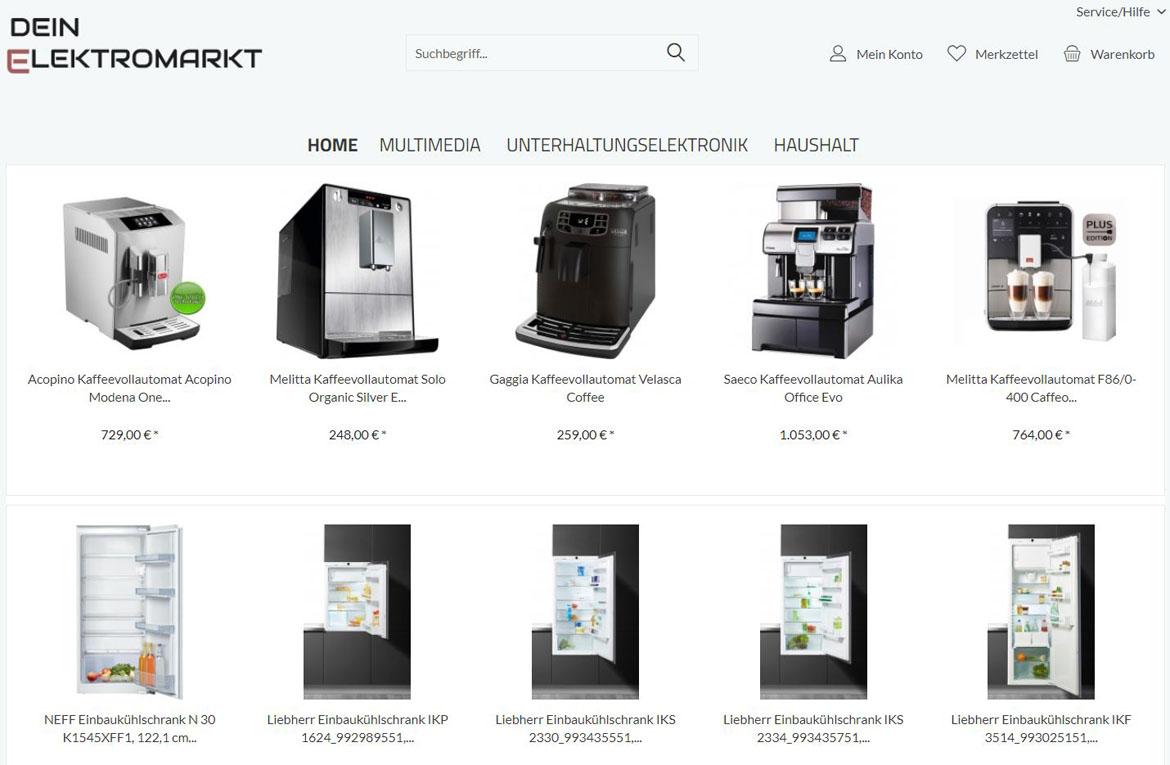Expand the Service/Hilfe dropdown
Viewport: 1170px width, 765px height.
[x=1120, y=12]
